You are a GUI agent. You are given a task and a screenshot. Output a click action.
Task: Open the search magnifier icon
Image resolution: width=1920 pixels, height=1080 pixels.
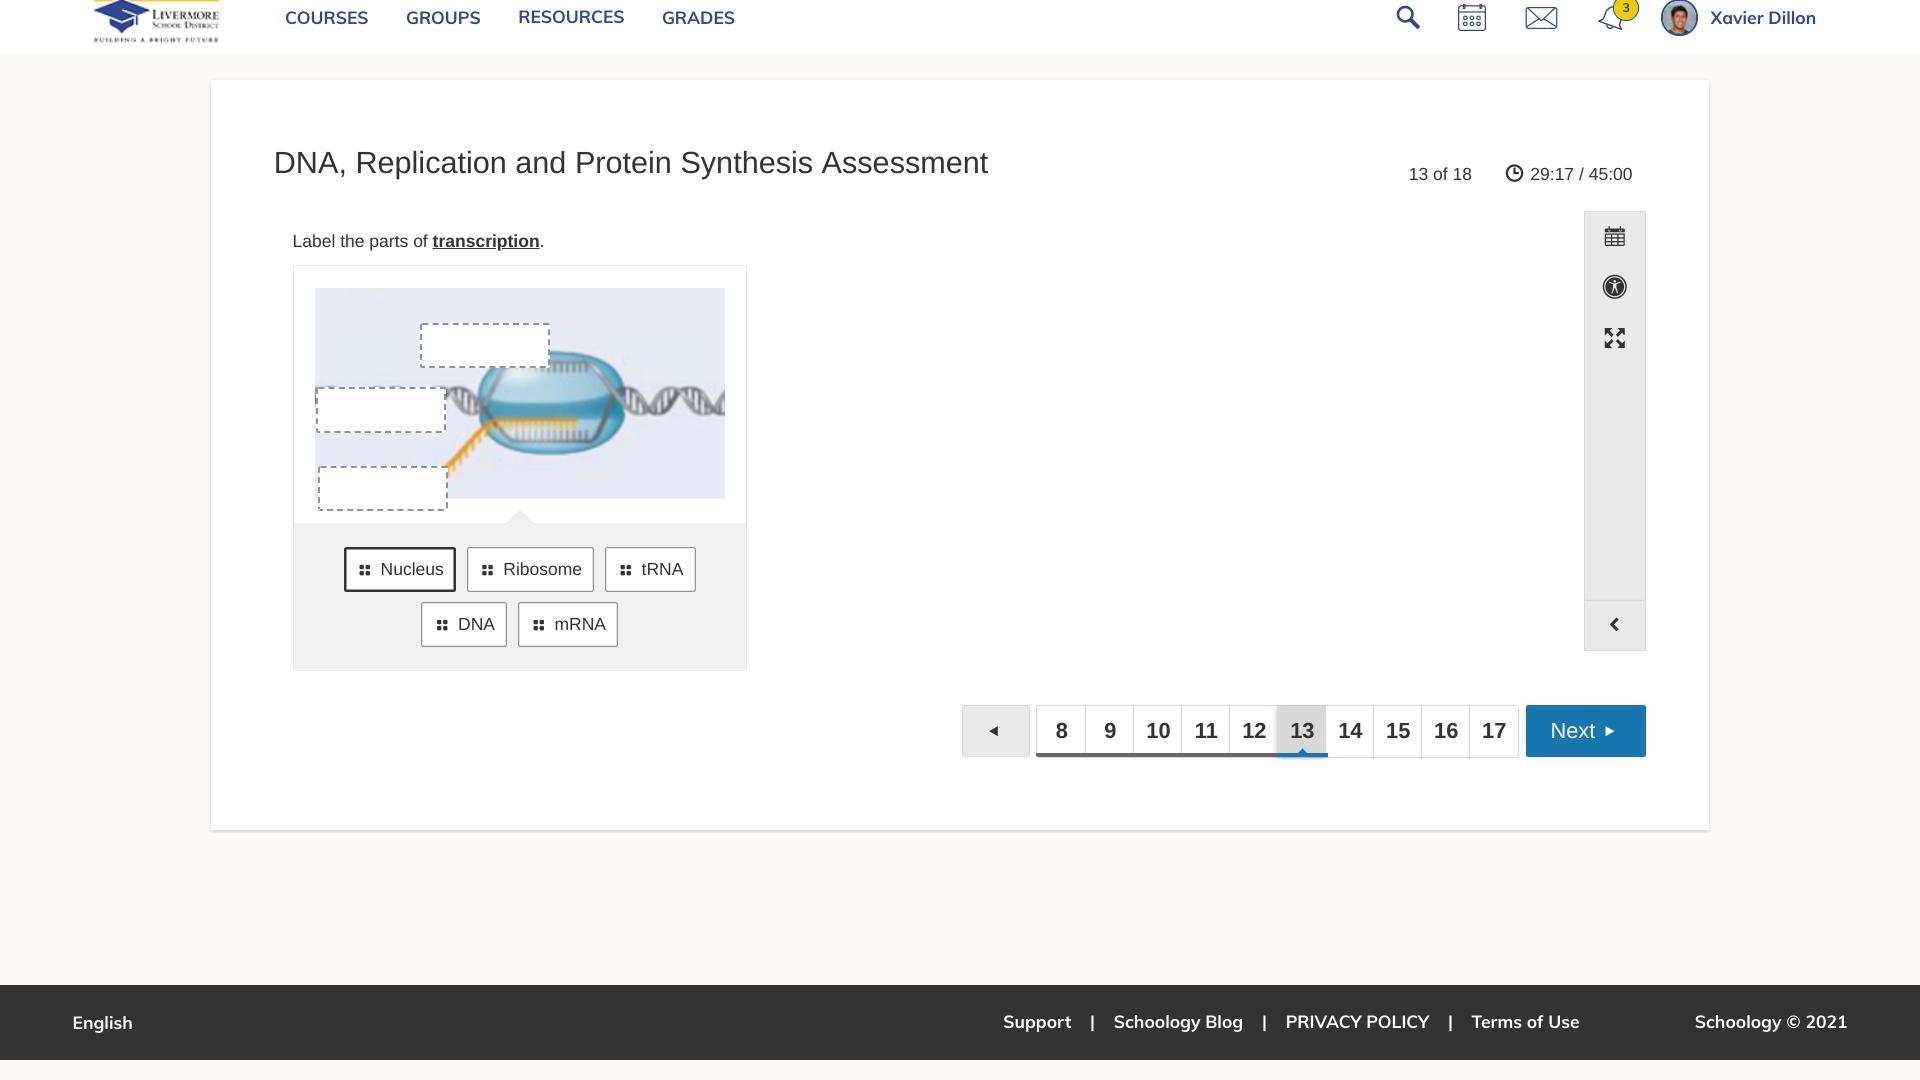pyautogui.click(x=1407, y=18)
